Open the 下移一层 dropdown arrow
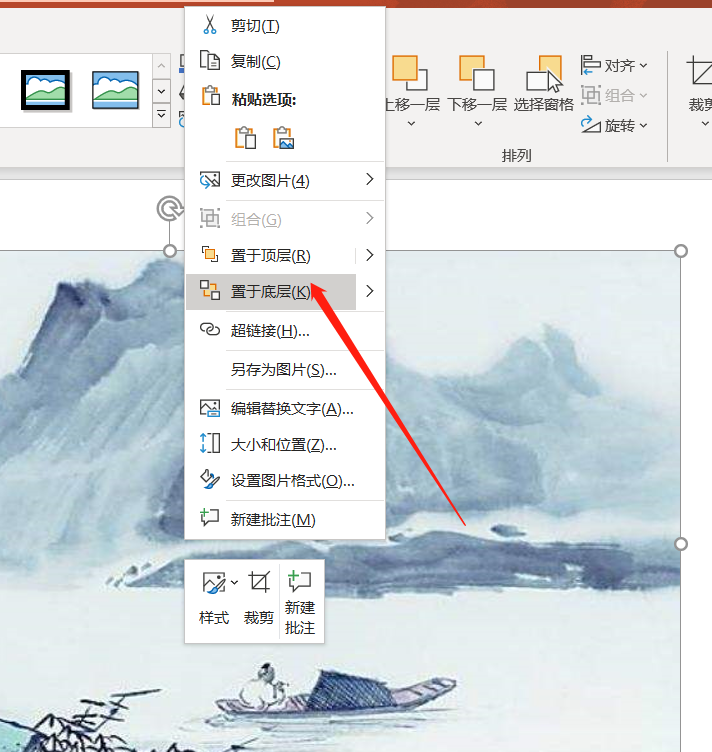 point(478,124)
